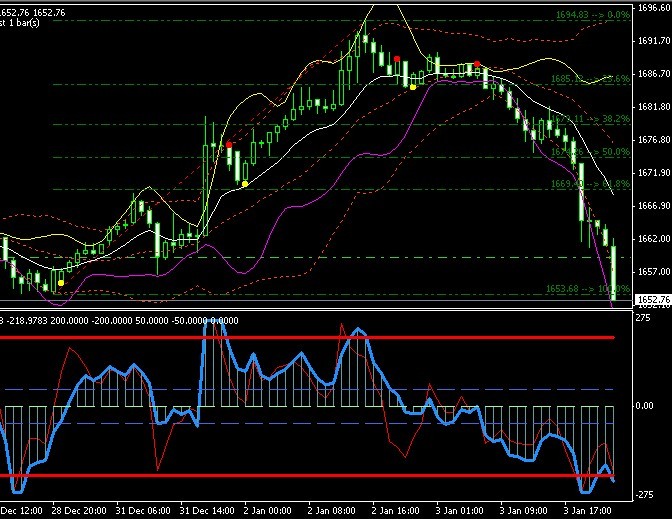672x519 pixels.
Task: Click the 0.00 indicator scale label
Action: coord(646,406)
